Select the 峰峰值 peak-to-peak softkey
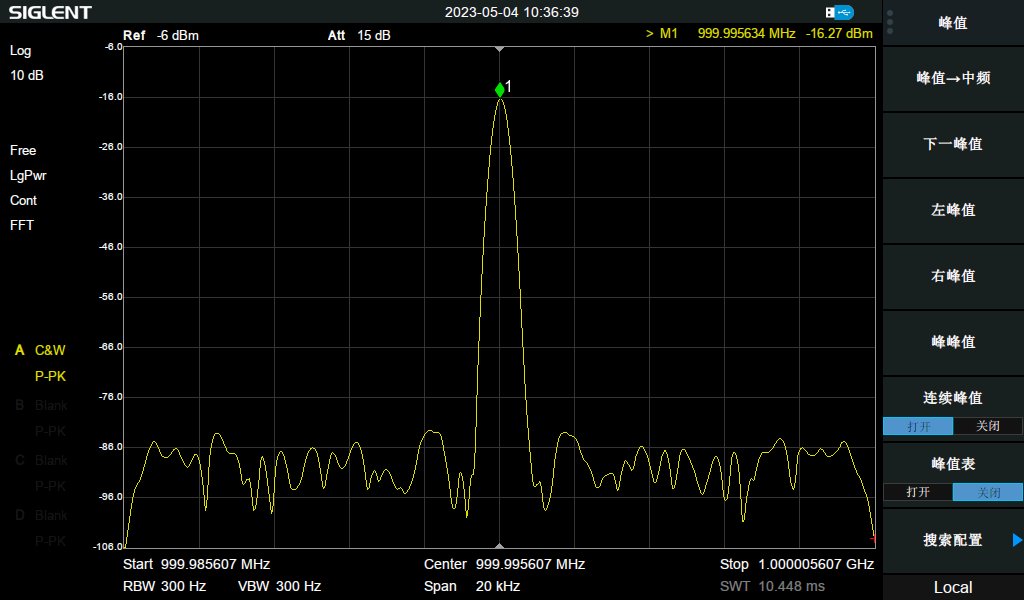 pos(953,342)
